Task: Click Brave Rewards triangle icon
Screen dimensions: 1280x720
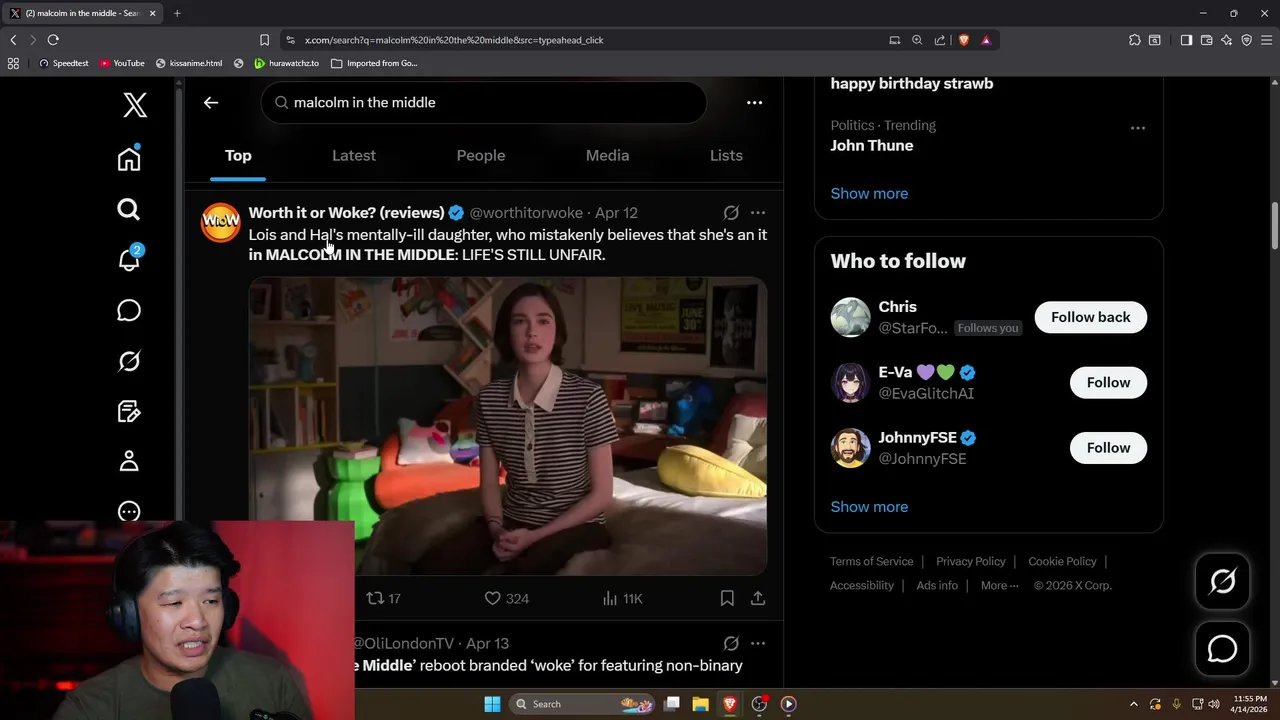Action: 986,40
